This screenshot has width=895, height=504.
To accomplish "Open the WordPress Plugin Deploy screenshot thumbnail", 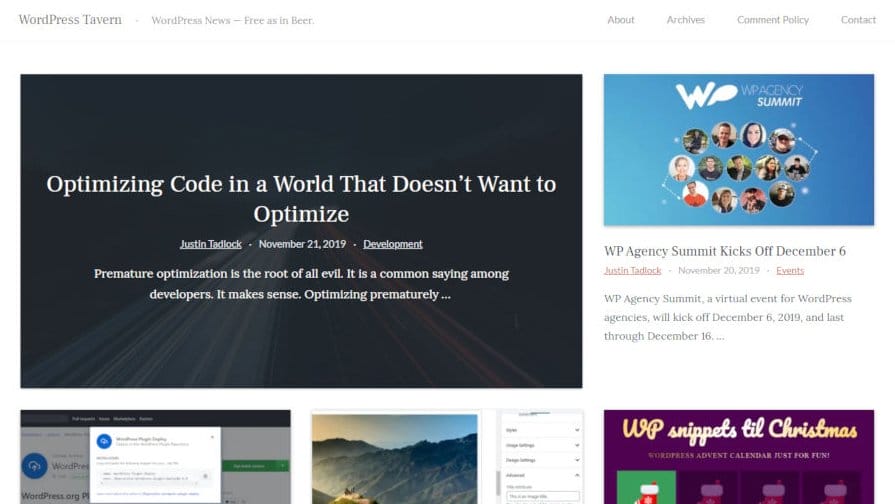I will click(x=155, y=456).
